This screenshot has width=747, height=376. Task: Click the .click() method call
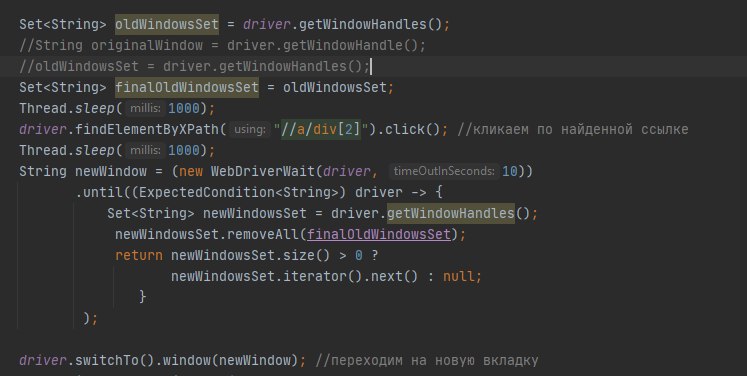(409, 129)
